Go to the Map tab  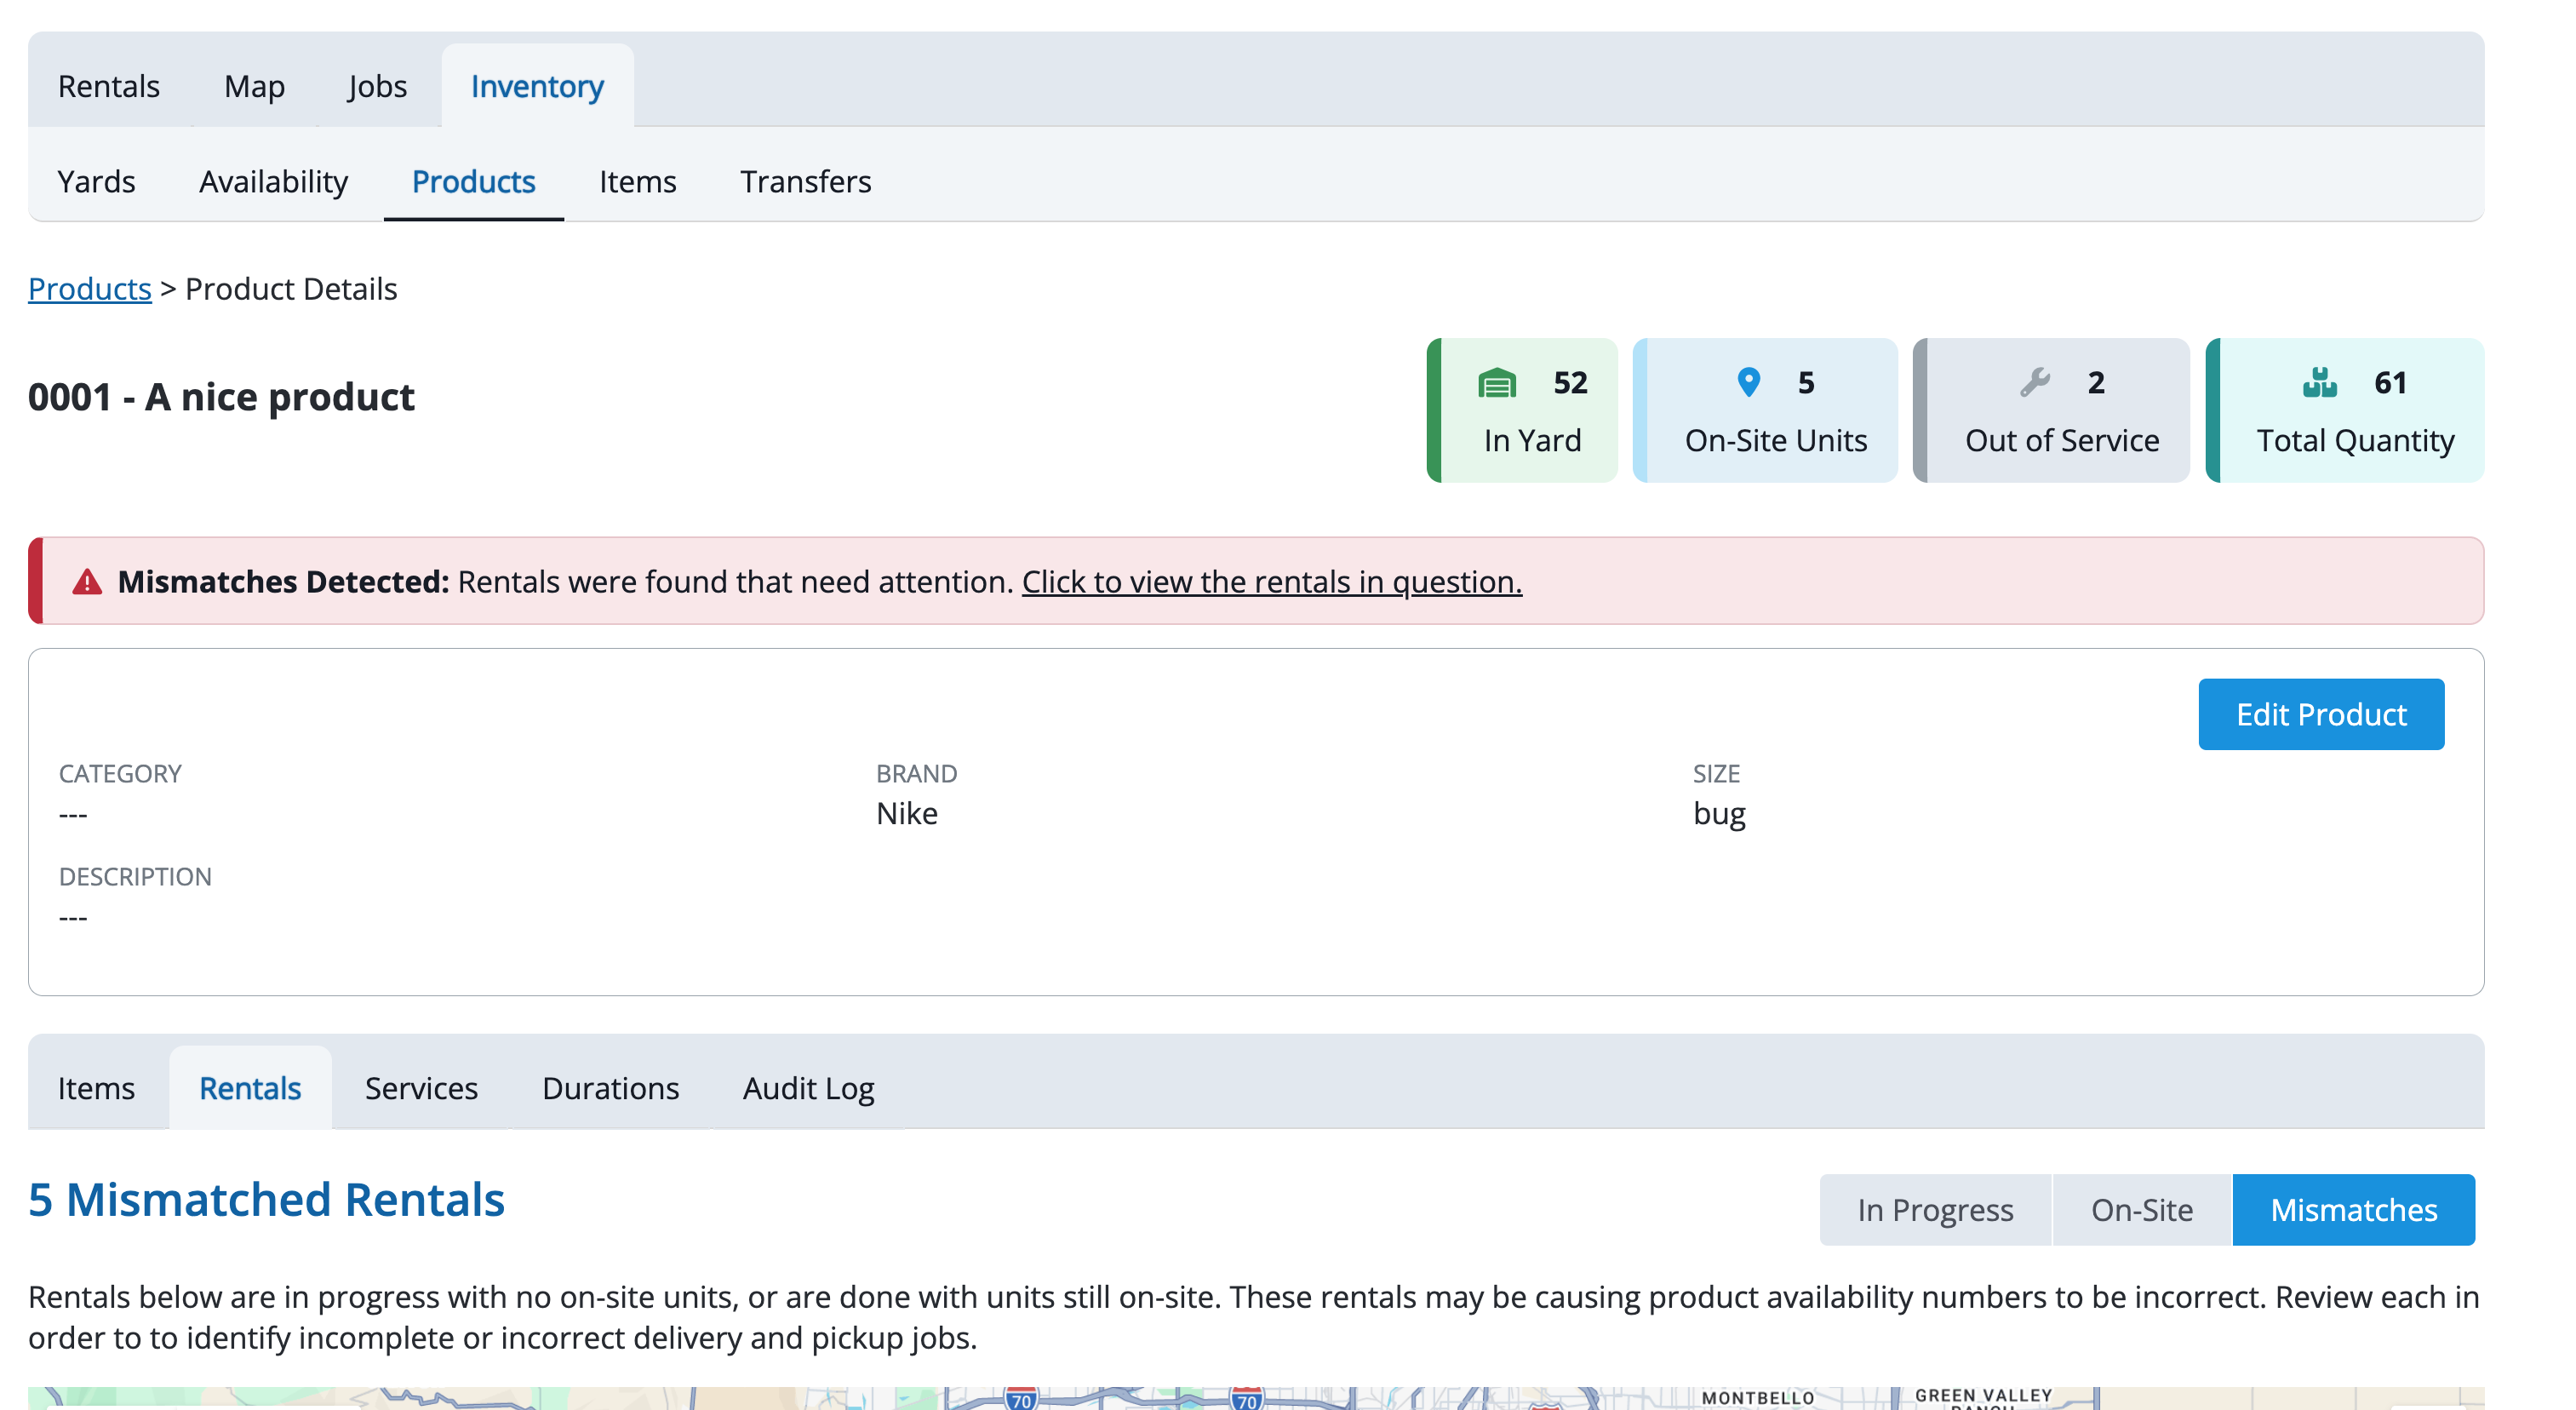coord(254,86)
